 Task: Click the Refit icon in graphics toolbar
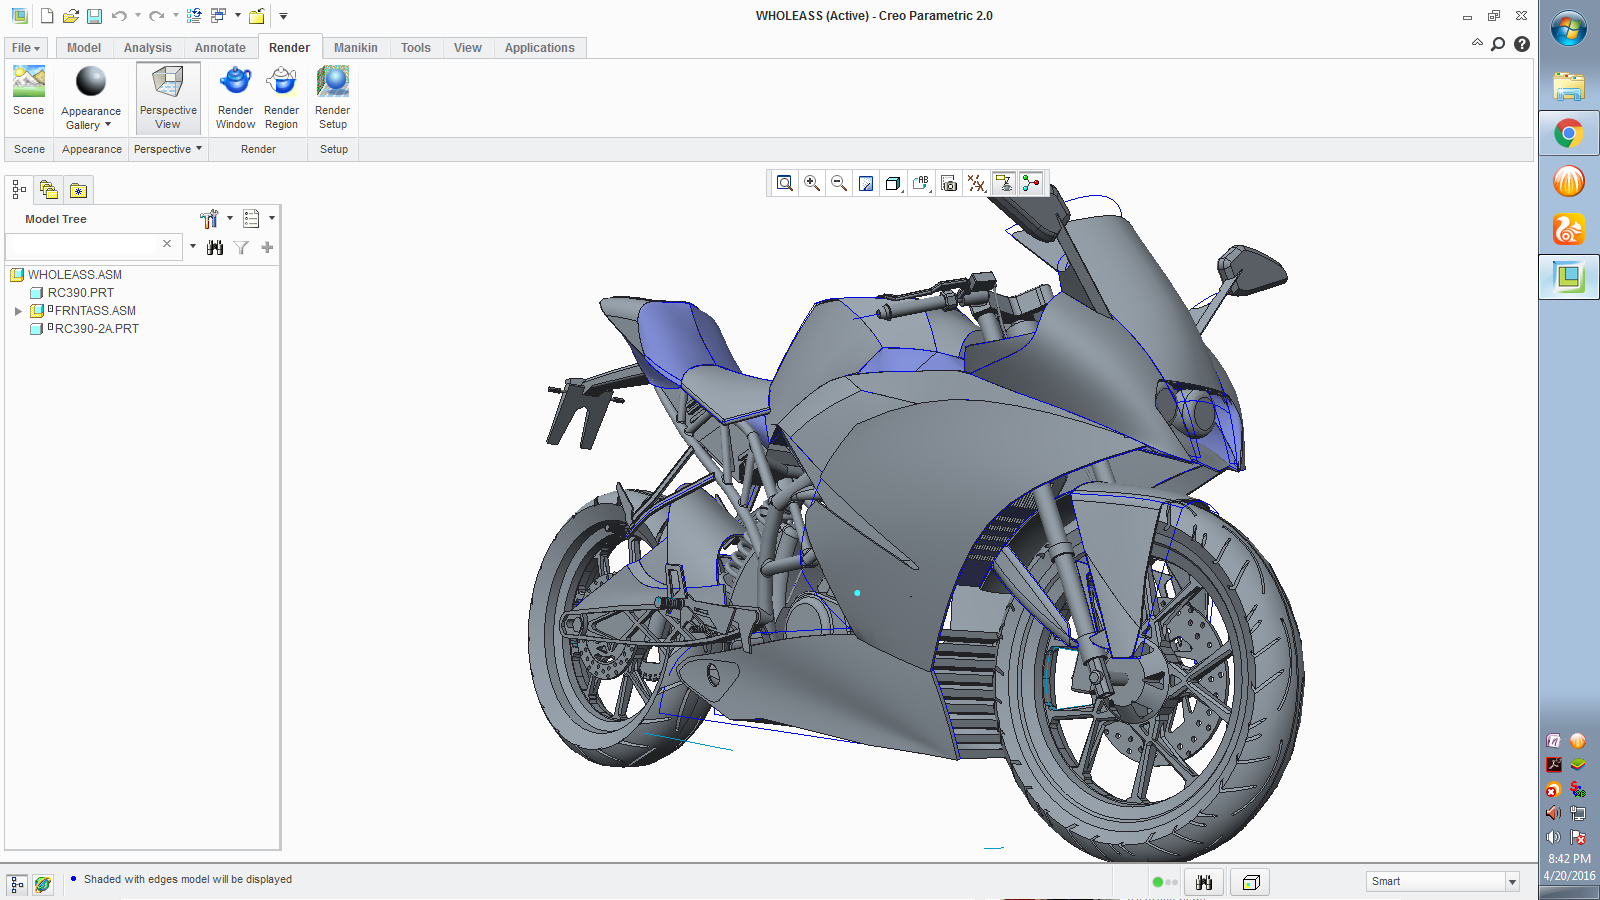785,183
